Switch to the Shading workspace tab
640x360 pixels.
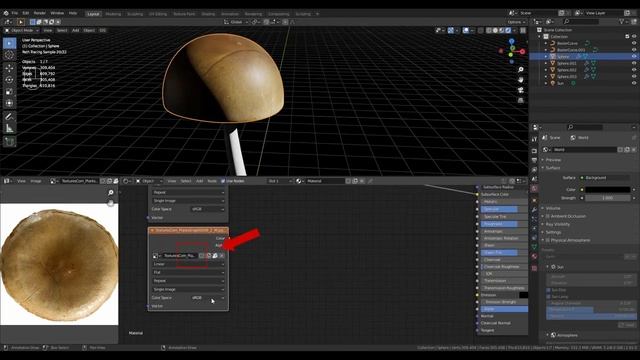coord(208,13)
